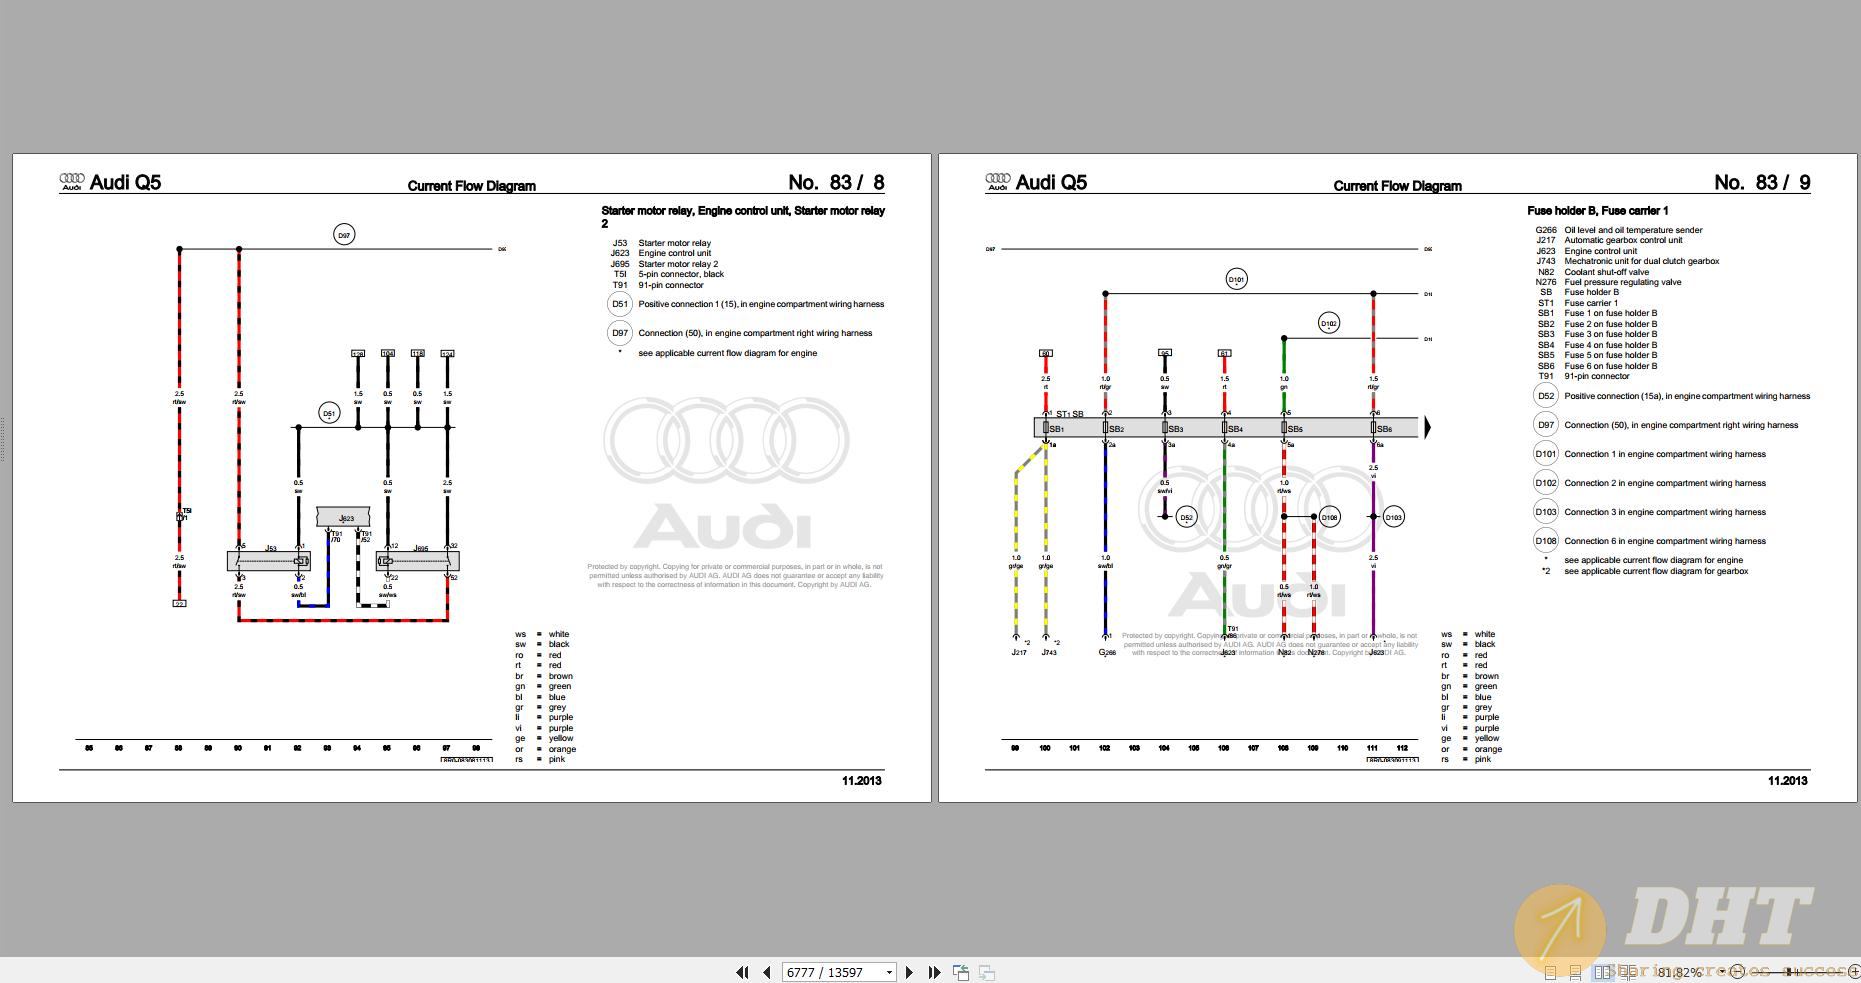The image size is (1861, 983).
Task: Click the 'Fuse holder B, Fuse carrier 1' heading
Action: (x=1597, y=211)
